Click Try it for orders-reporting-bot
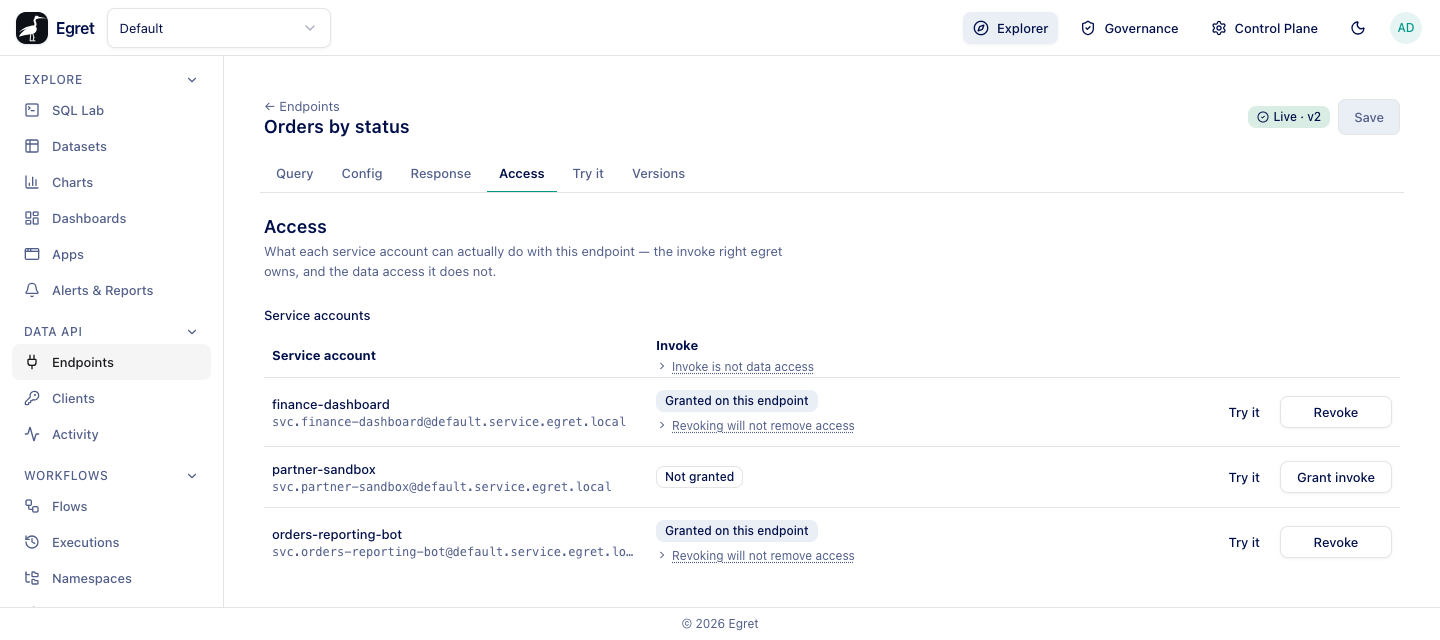 click(1244, 542)
